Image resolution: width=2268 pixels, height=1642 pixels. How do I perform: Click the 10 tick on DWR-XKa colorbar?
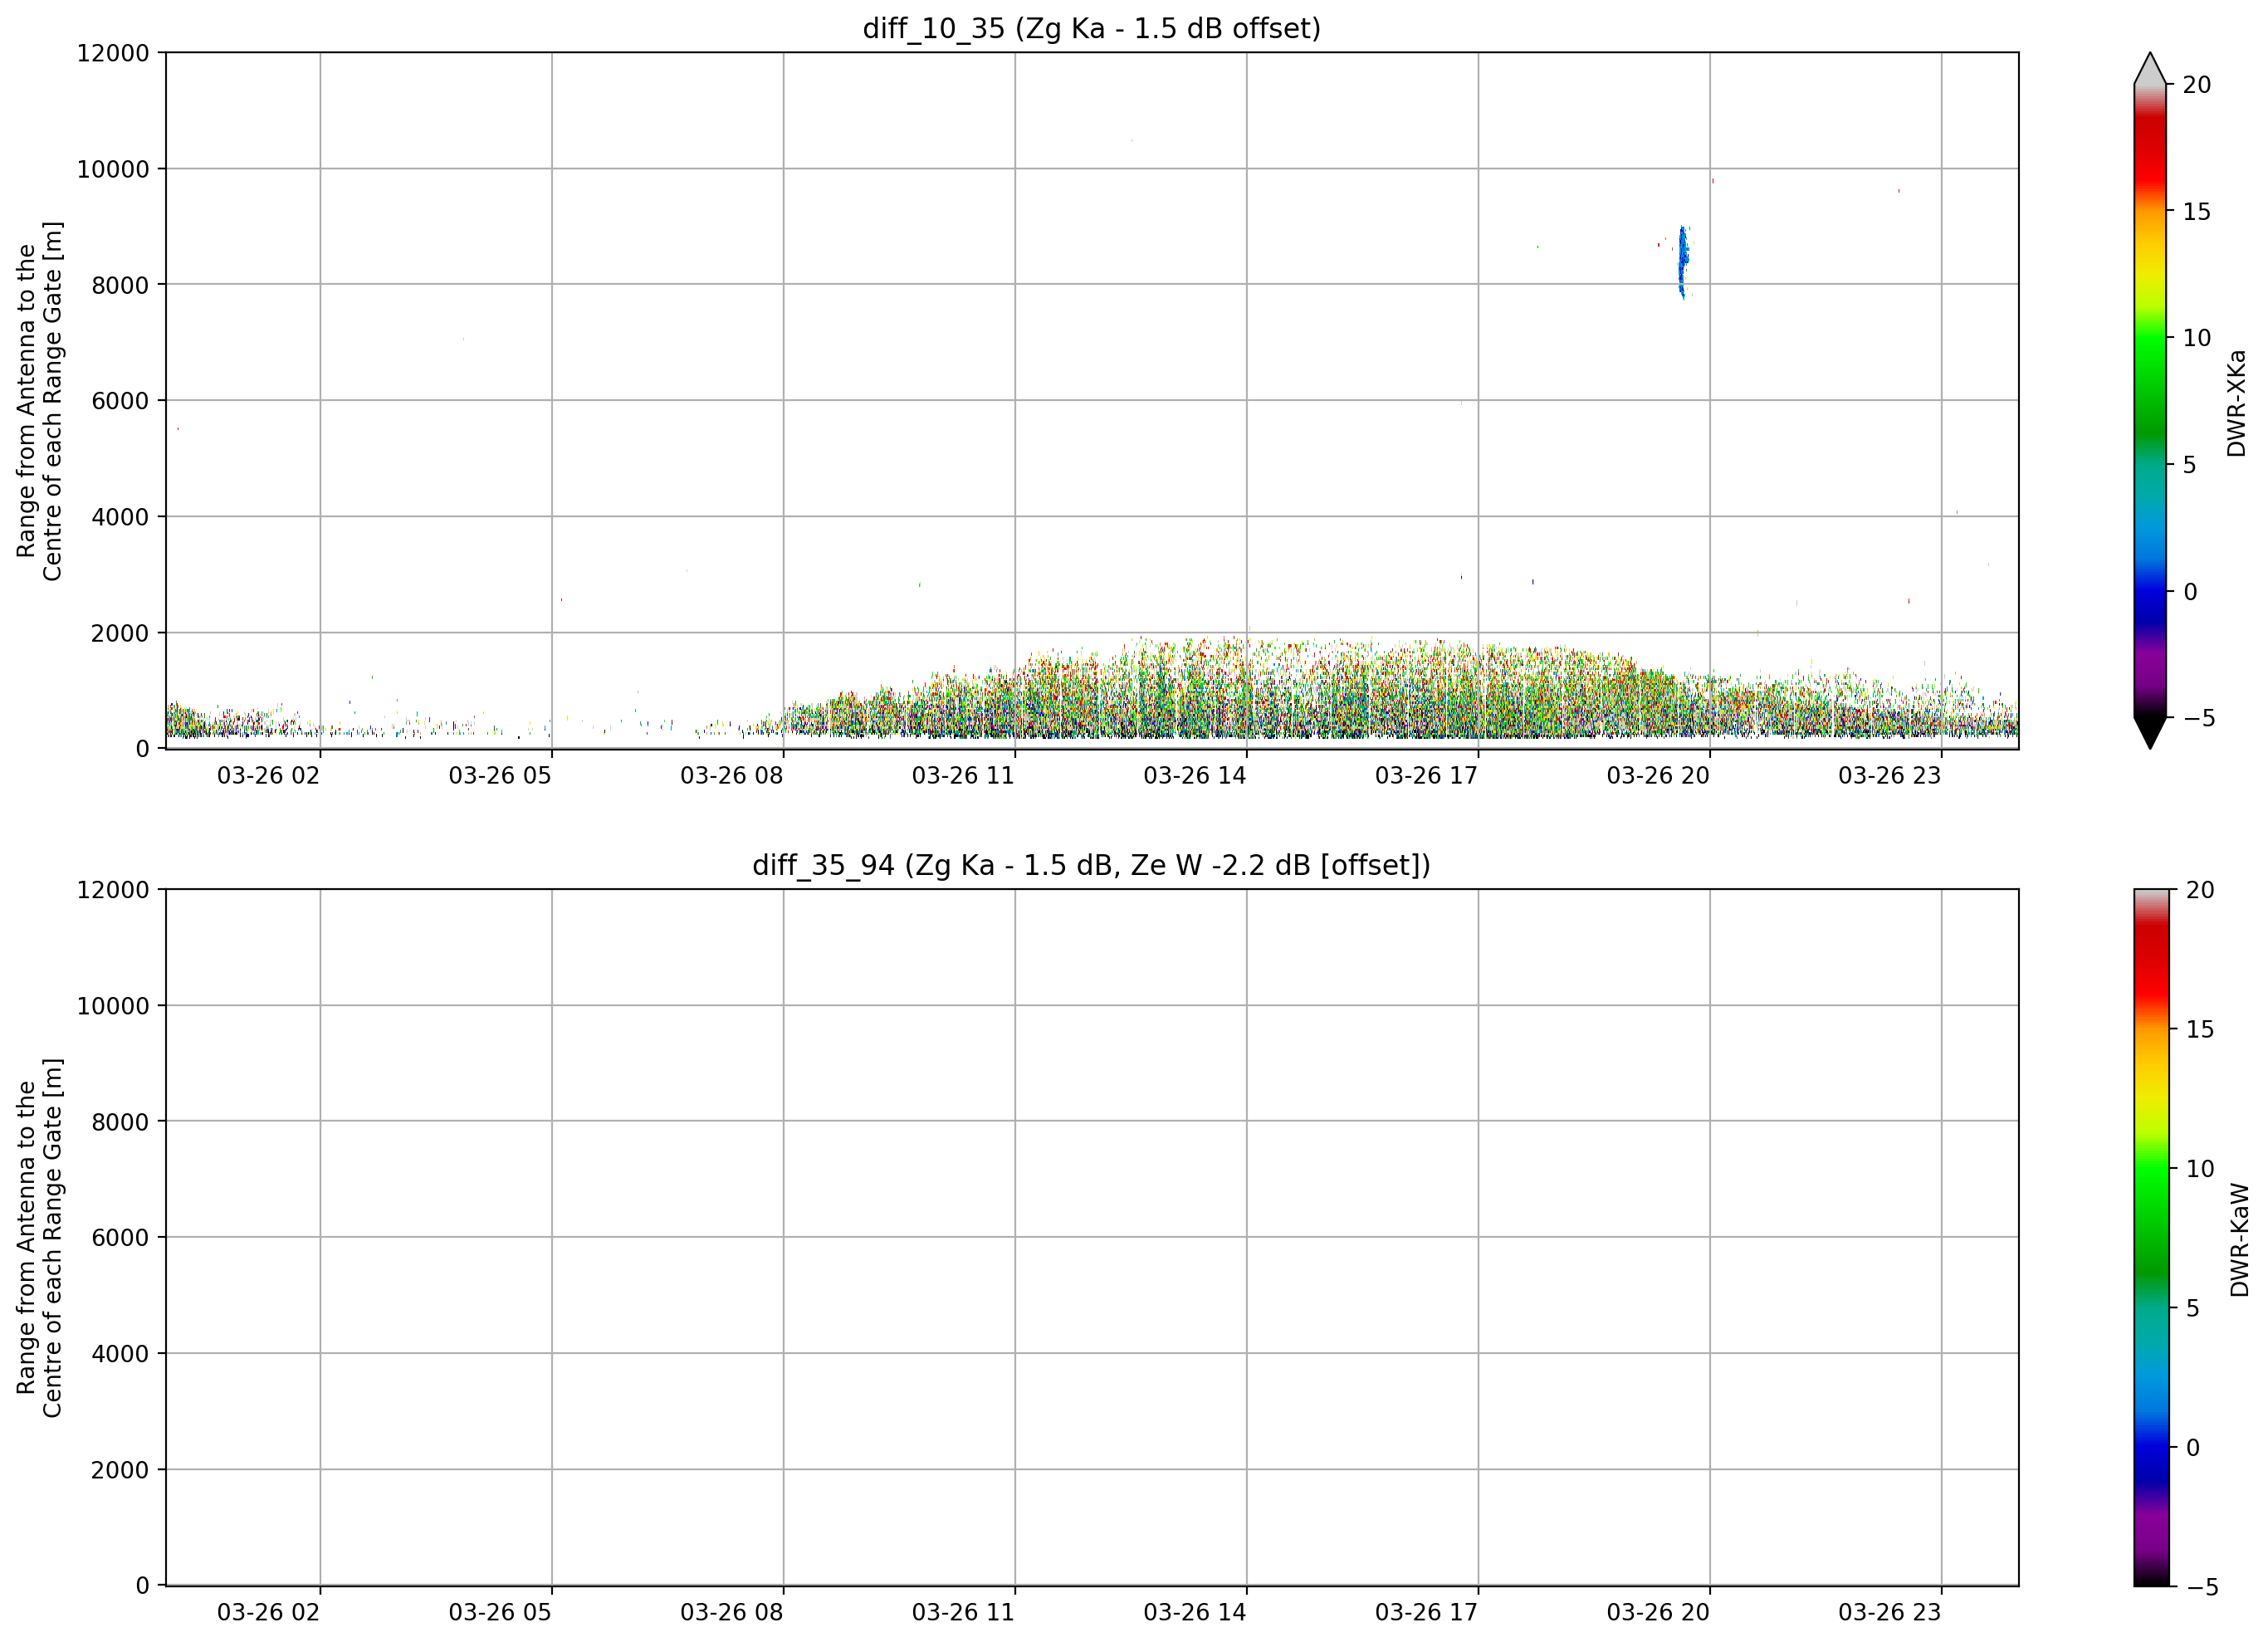coord(2196,339)
